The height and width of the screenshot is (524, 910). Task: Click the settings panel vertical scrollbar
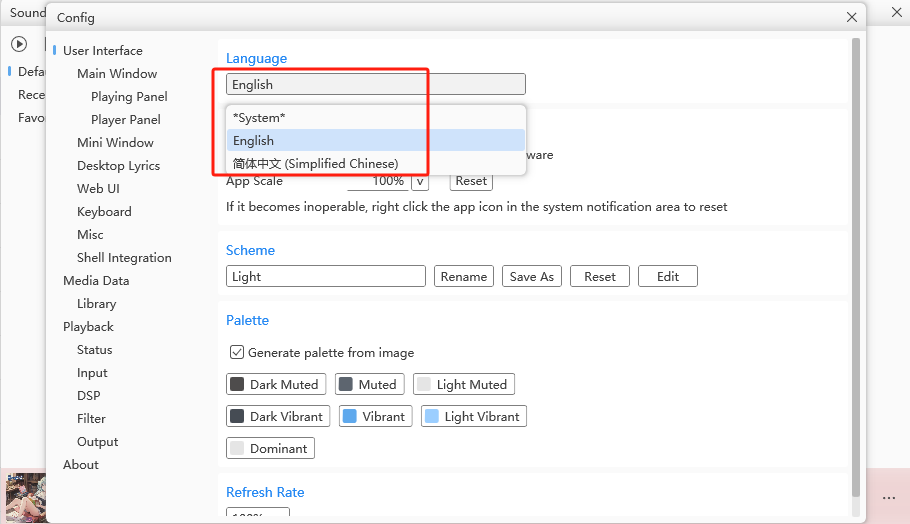coord(855,260)
